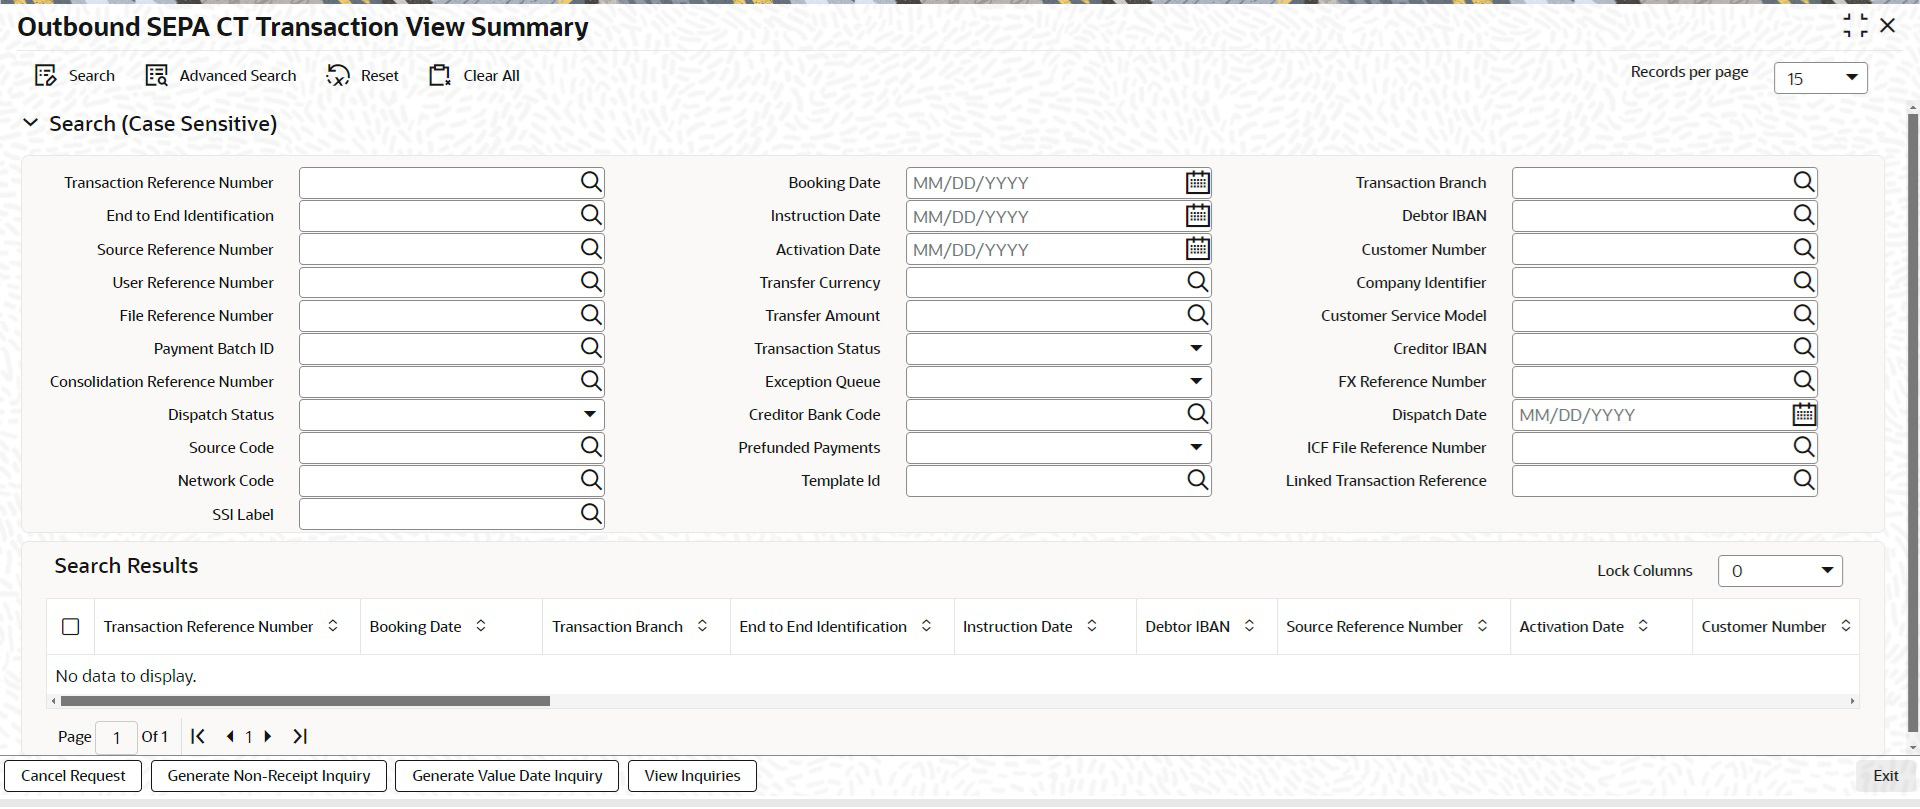
Task: Open lookup for FX Reference Number
Action: pos(1803,381)
